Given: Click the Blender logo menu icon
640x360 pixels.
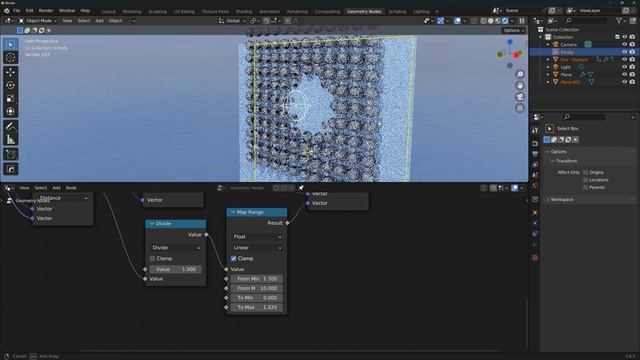Looking at the screenshot, I should pyautogui.click(x=7, y=11).
